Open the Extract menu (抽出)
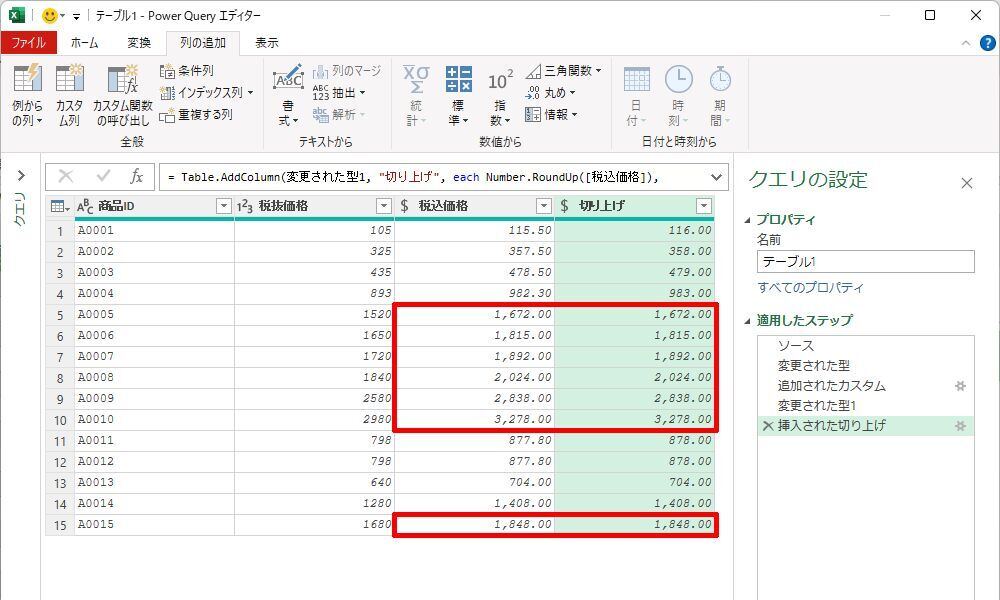The height and width of the screenshot is (600, 1000). click(339, 92)
